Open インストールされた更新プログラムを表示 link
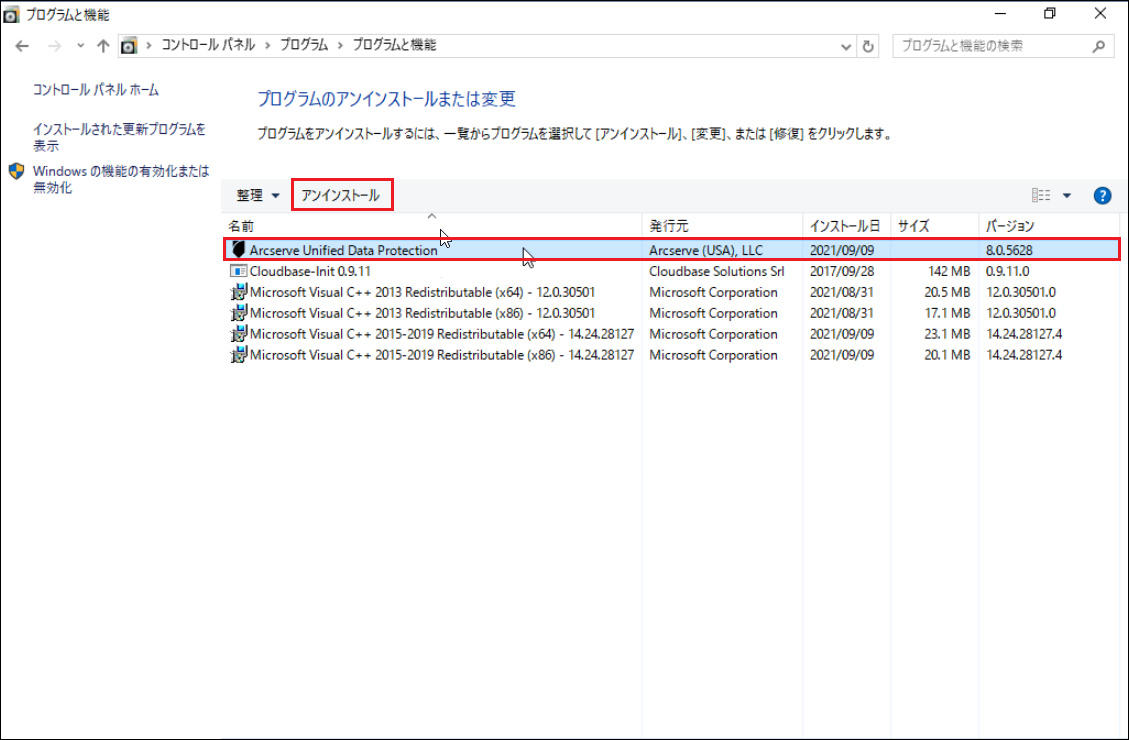 [119, 137]
